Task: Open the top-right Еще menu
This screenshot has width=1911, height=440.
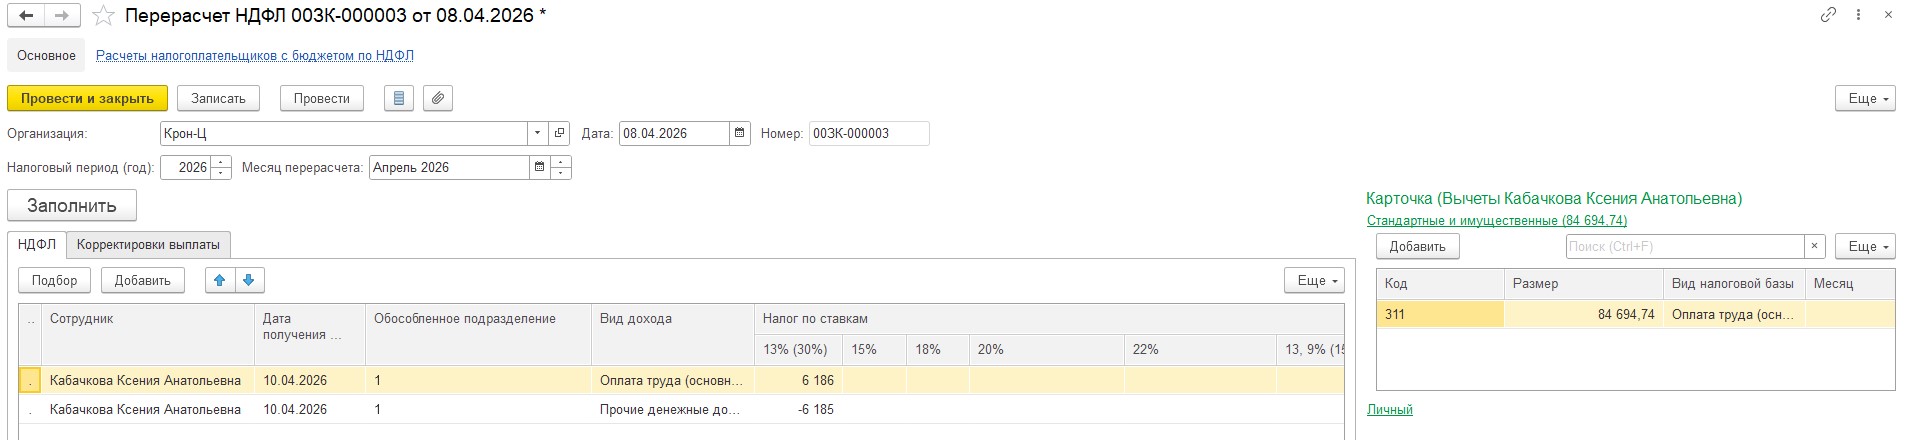Action: 1865,98
